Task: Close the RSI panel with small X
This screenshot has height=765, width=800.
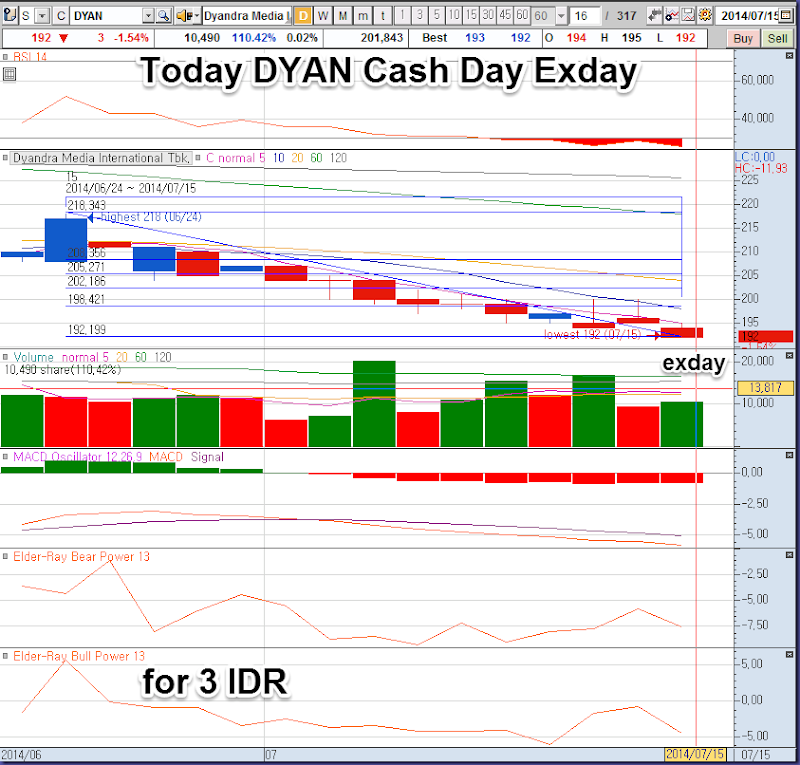Action: click(6, 57)
